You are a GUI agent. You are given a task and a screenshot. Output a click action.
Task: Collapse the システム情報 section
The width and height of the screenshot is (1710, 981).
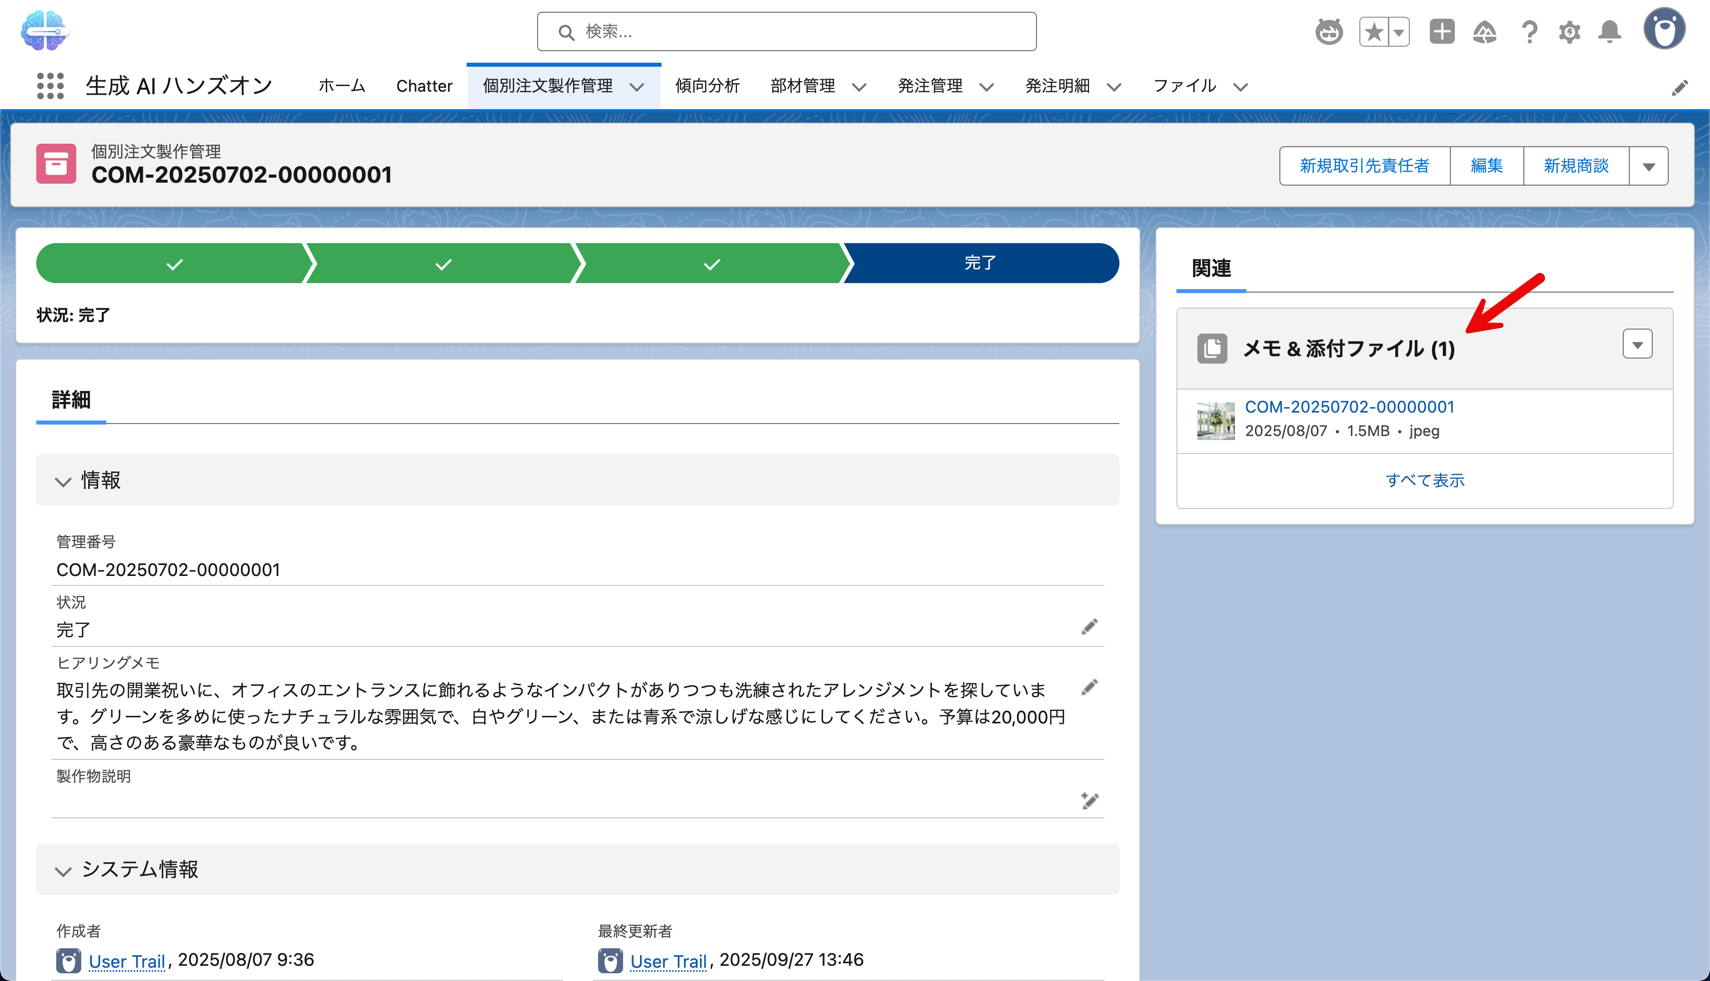pyautogui.click(x=63, y=870)
